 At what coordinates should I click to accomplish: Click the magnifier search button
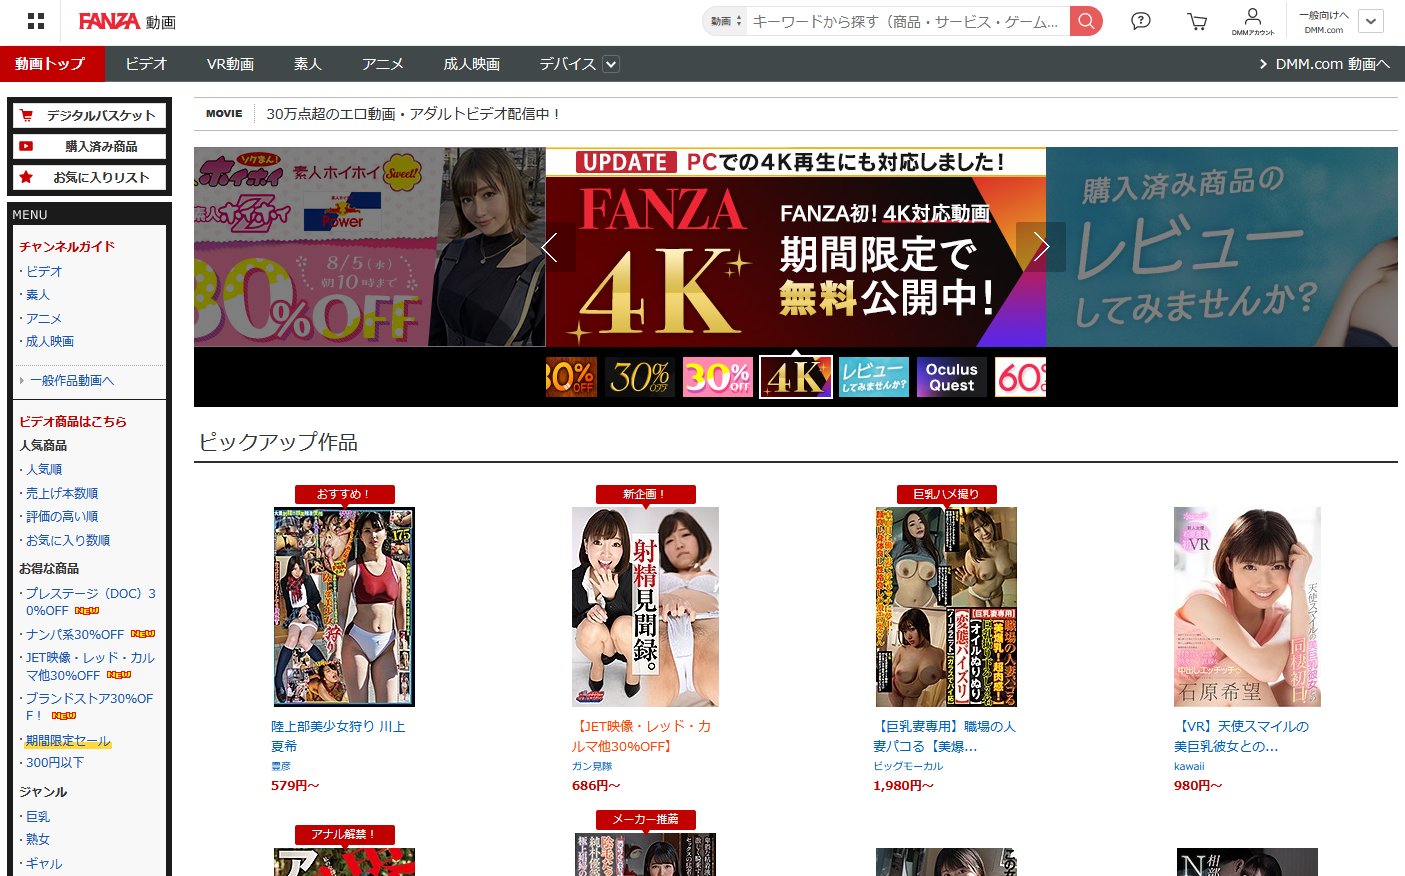tap(1086, 21)
